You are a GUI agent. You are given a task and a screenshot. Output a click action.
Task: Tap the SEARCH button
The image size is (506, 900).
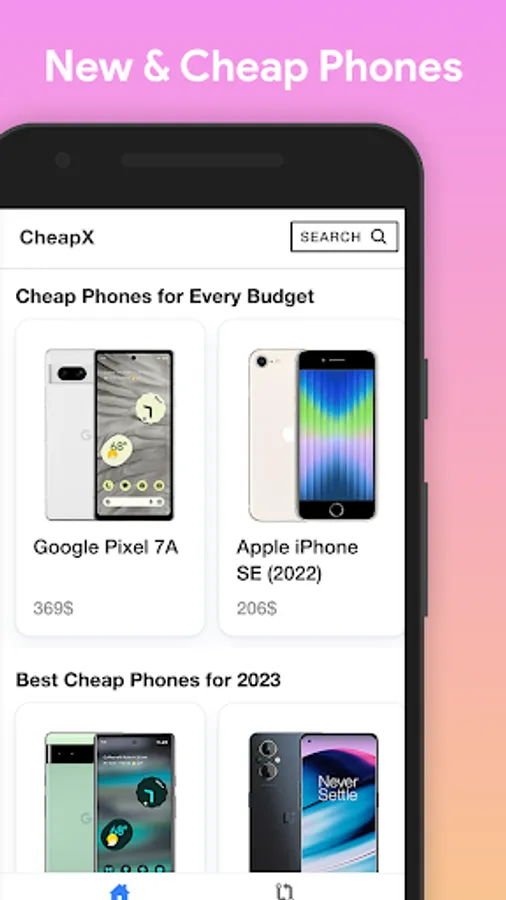tap(344, 236)
